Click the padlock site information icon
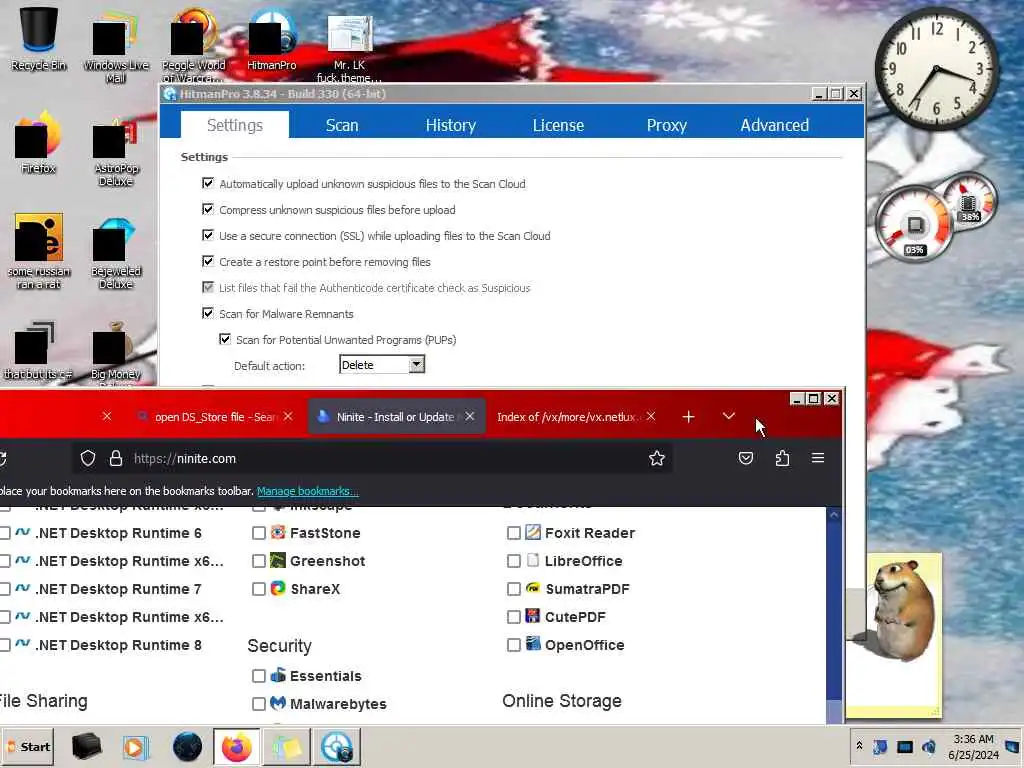Viewport: 1024px width, 768px height. (116, 458)
